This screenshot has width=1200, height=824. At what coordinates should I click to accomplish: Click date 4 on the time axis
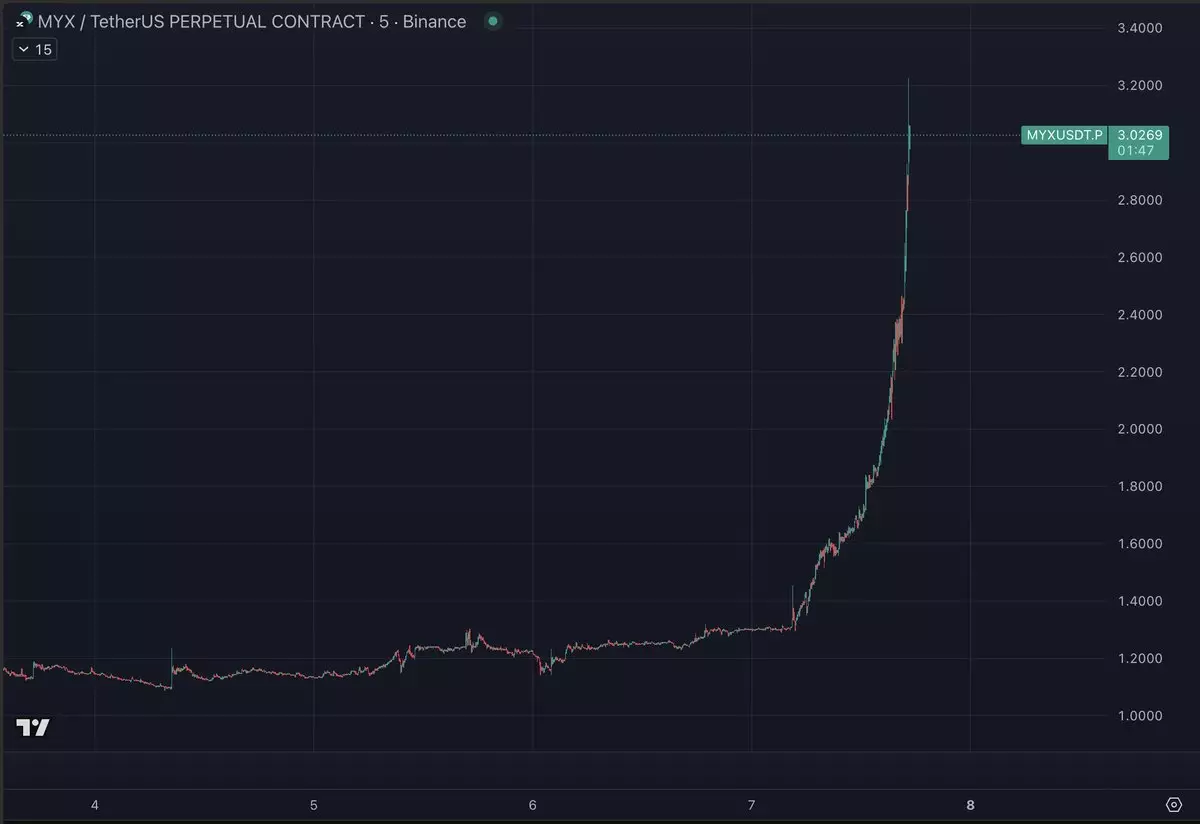[94, 805]
